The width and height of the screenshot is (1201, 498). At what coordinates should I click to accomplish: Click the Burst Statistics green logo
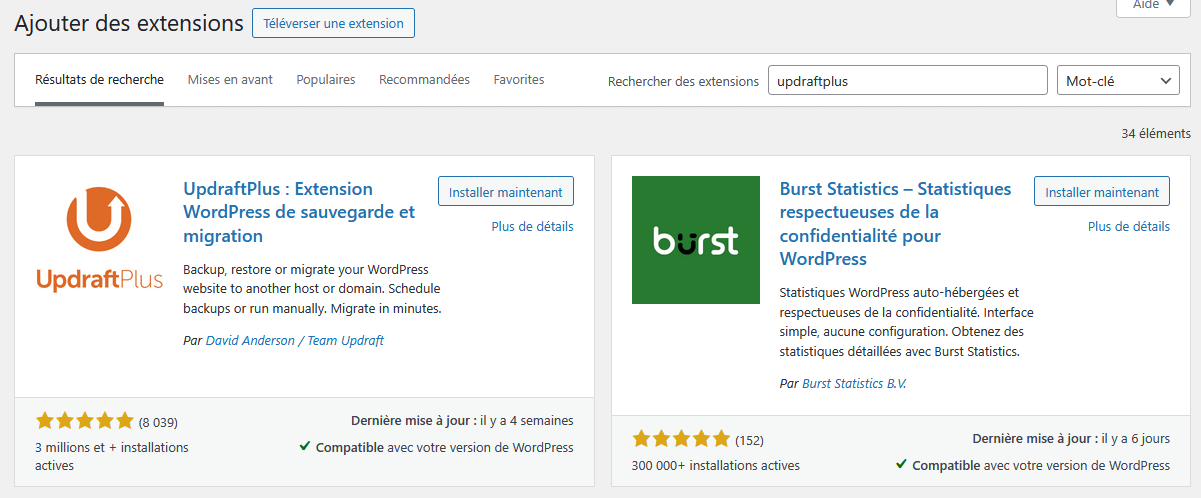(696, 240)
